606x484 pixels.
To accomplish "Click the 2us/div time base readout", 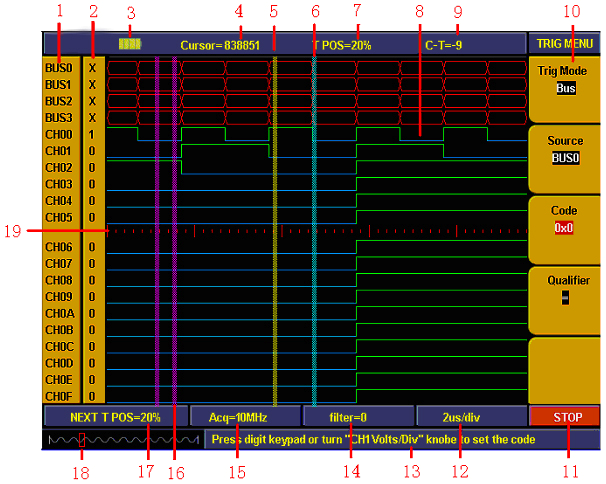I will [x=464, y=416].
